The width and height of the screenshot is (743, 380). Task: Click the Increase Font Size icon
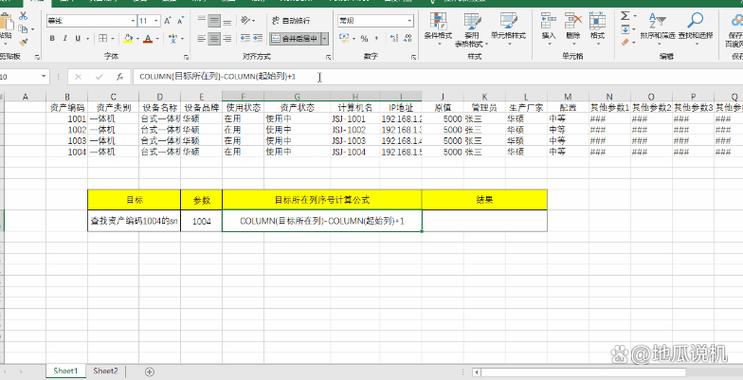coord(168,21)
